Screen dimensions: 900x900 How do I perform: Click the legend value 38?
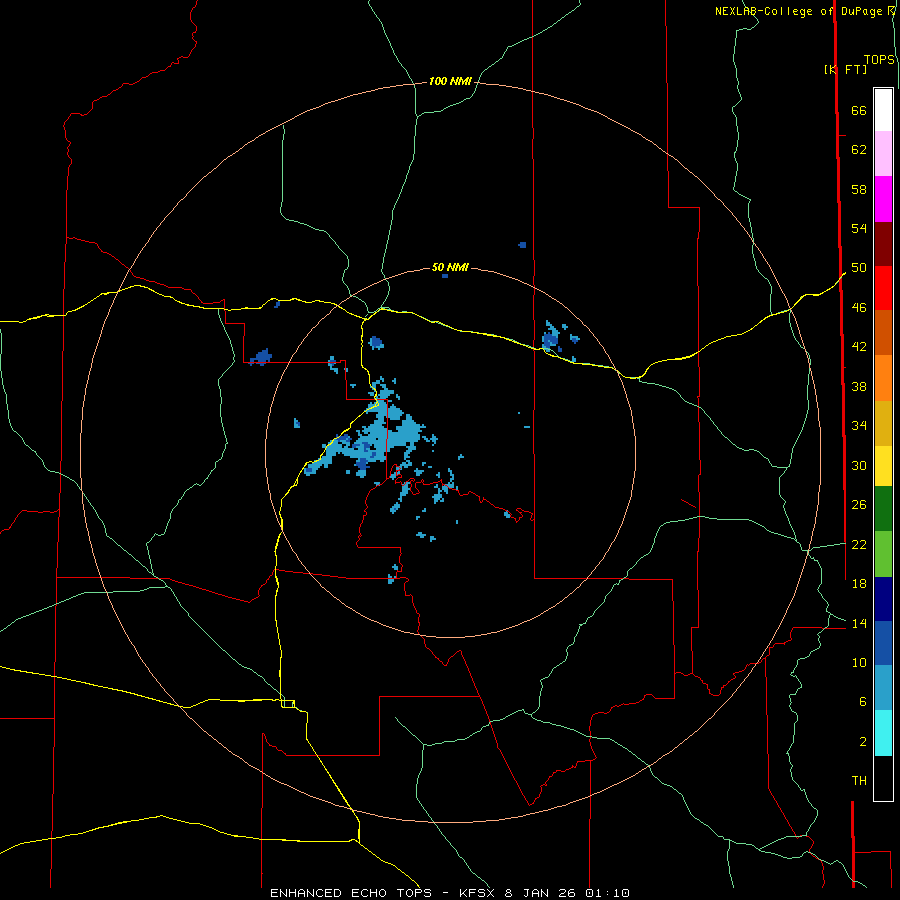pos(859,386)
